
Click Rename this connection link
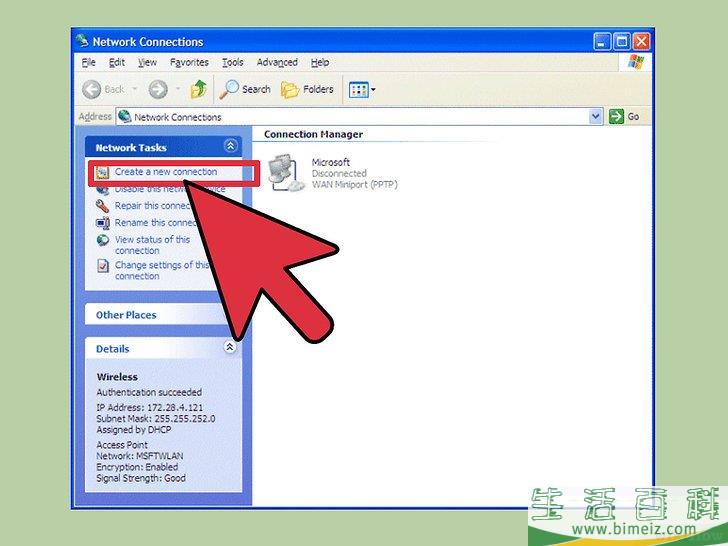(x=156, y=223)
